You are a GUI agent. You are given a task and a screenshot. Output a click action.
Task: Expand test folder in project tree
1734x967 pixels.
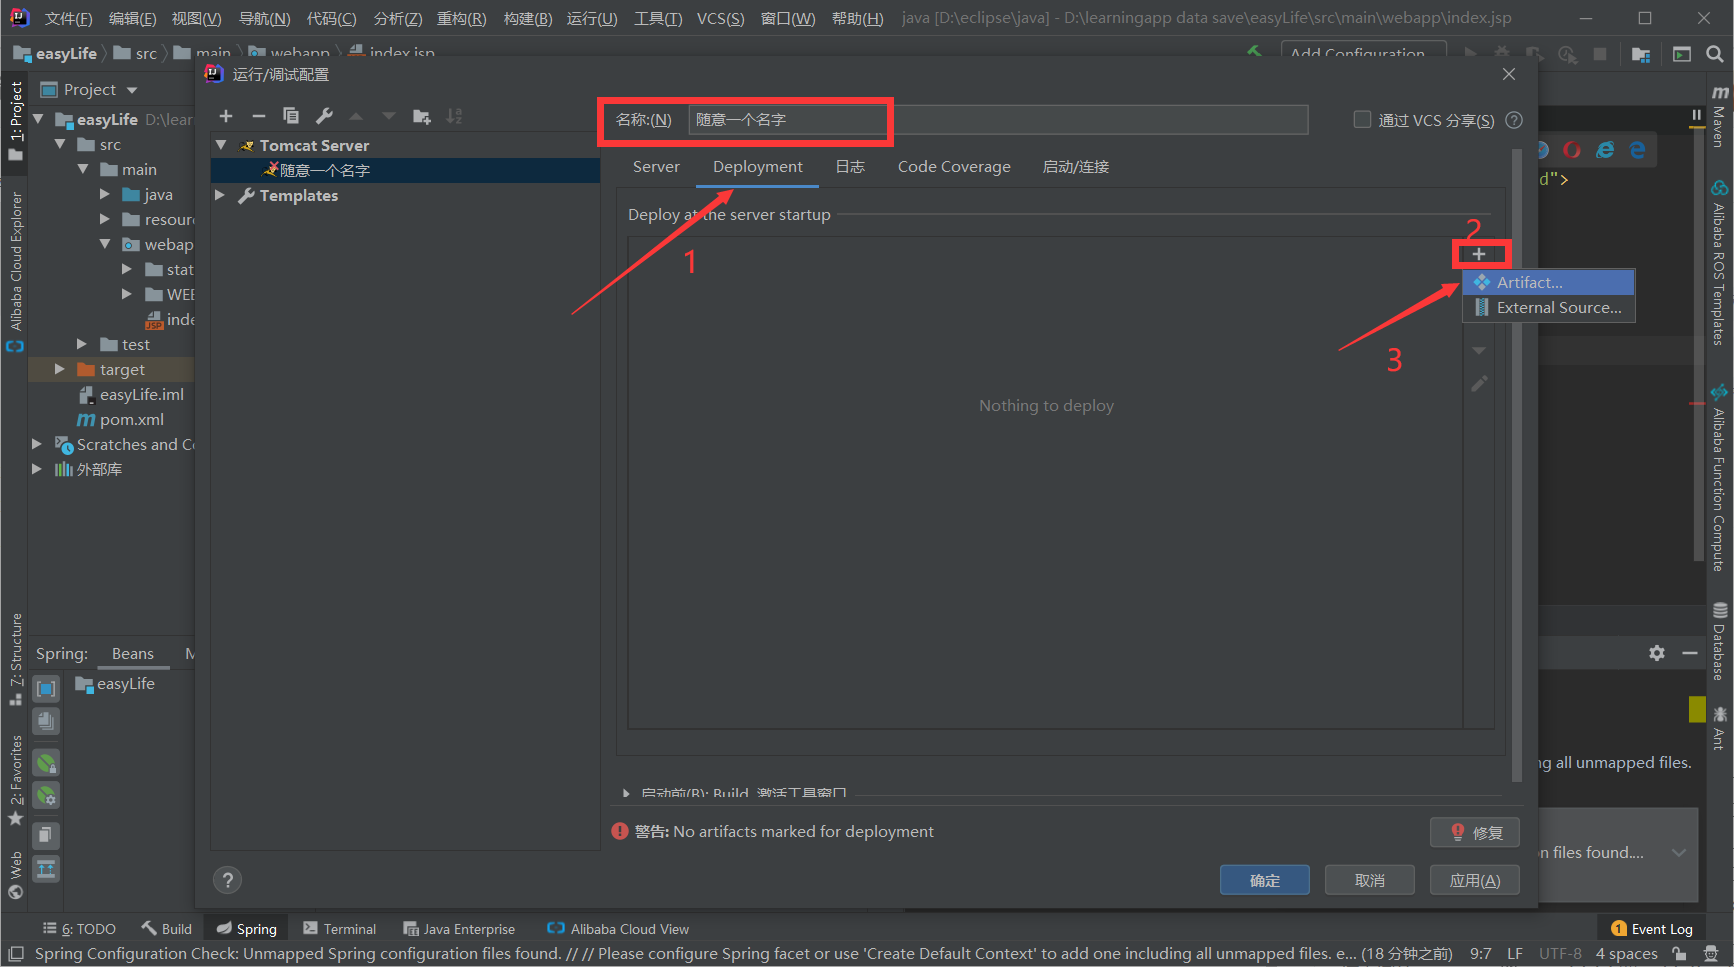[x=82, y=344]
